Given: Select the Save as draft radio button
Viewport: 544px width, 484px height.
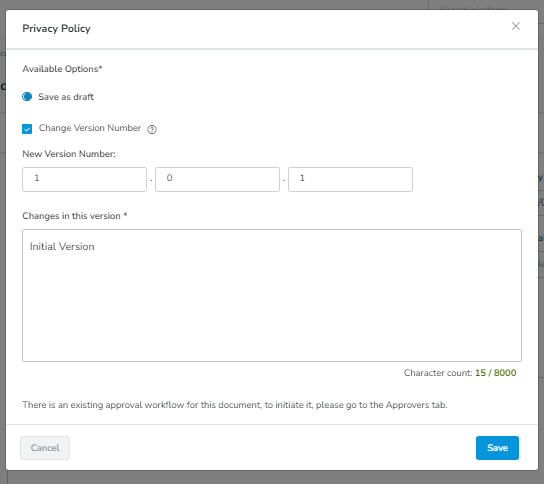Looking at the screenshot, I should [x=27, y=96].
